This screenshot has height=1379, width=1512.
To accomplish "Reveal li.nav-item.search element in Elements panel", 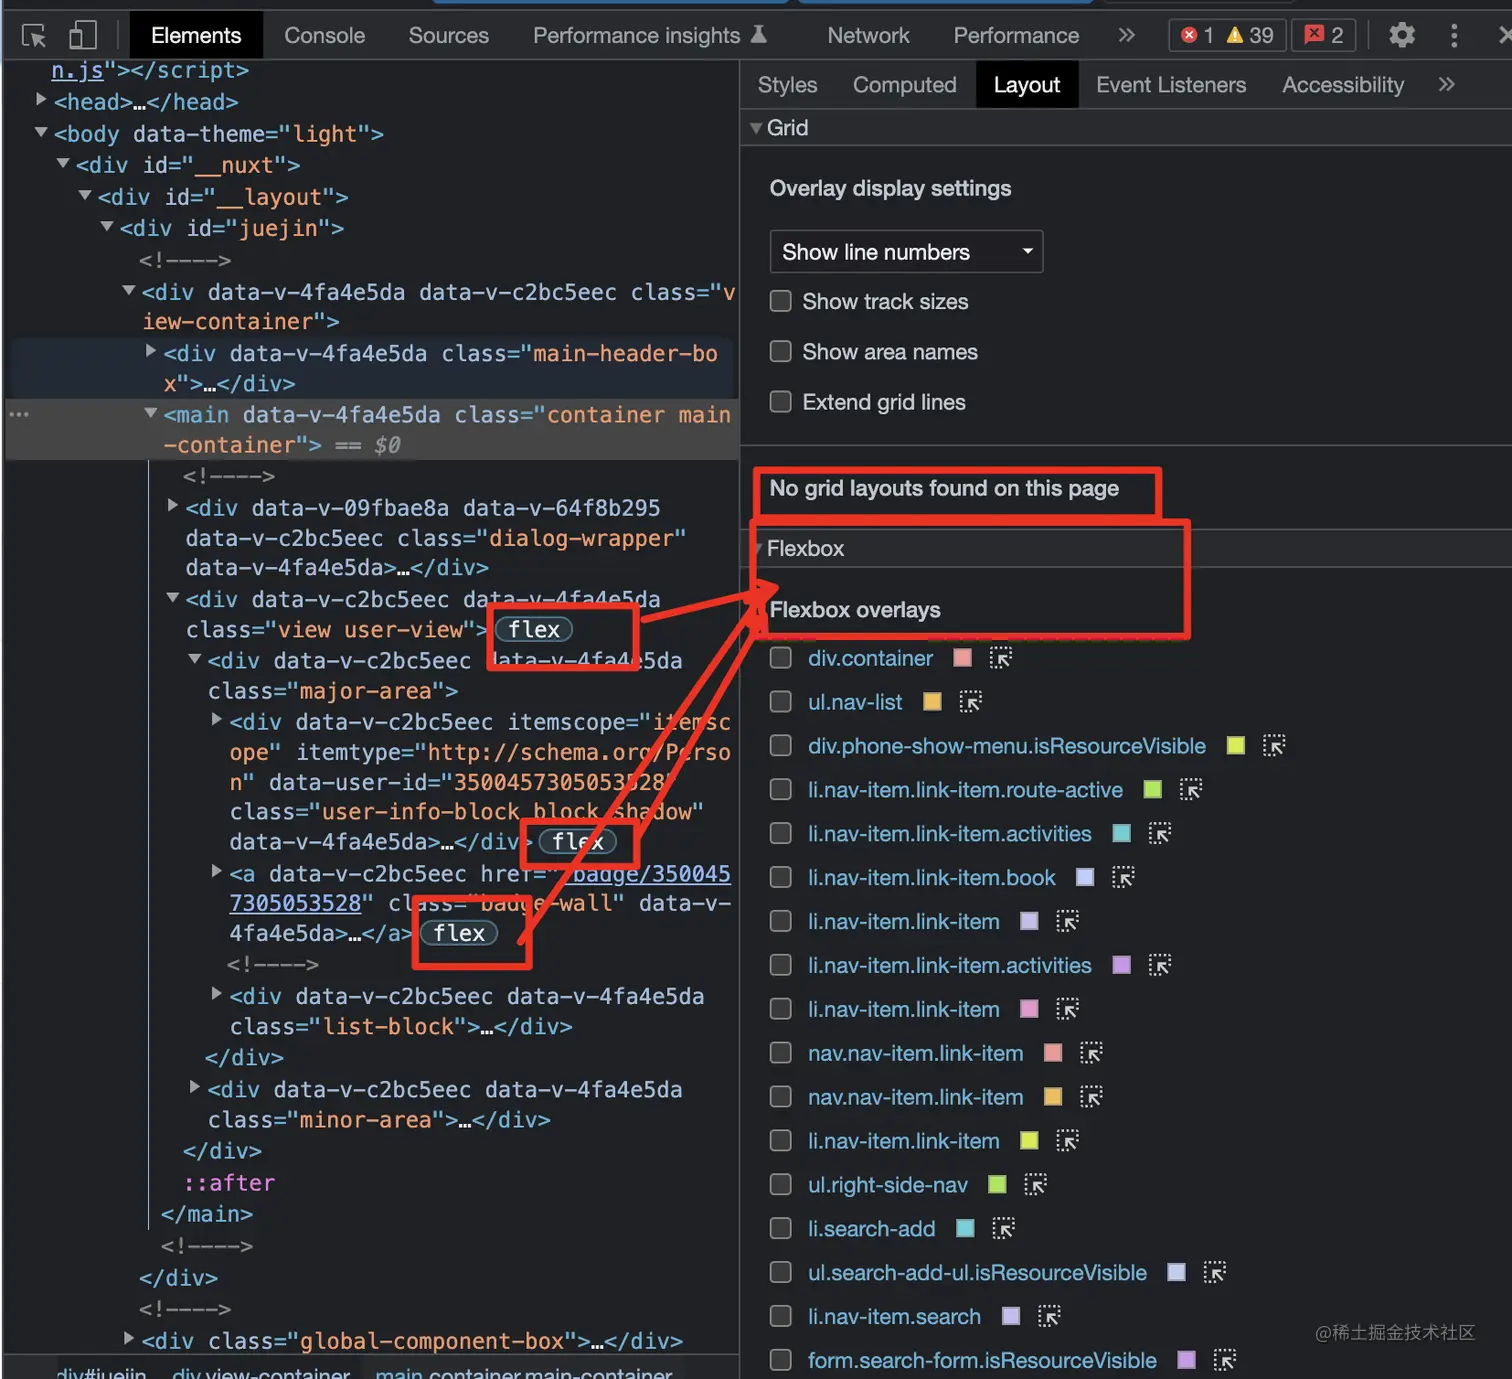I will [1048, 1317].
